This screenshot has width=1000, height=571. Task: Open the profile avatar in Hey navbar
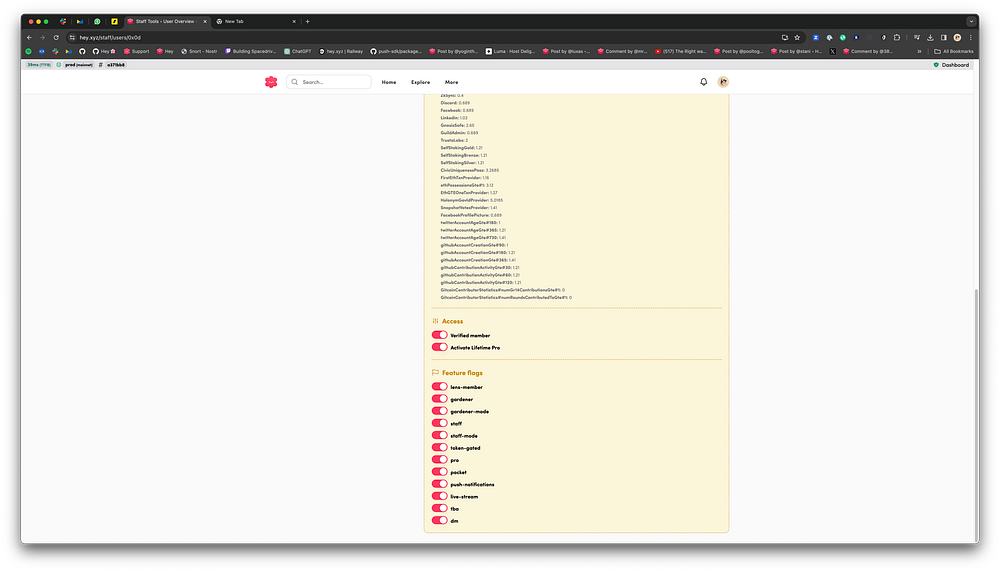point(723,82)
